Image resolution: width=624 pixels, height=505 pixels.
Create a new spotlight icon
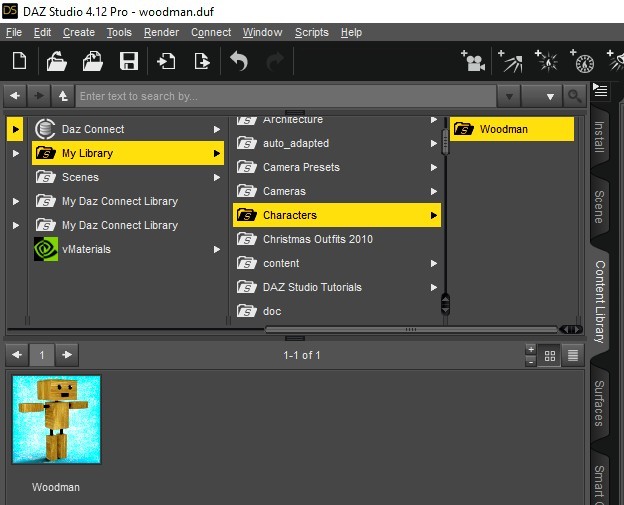510,61
